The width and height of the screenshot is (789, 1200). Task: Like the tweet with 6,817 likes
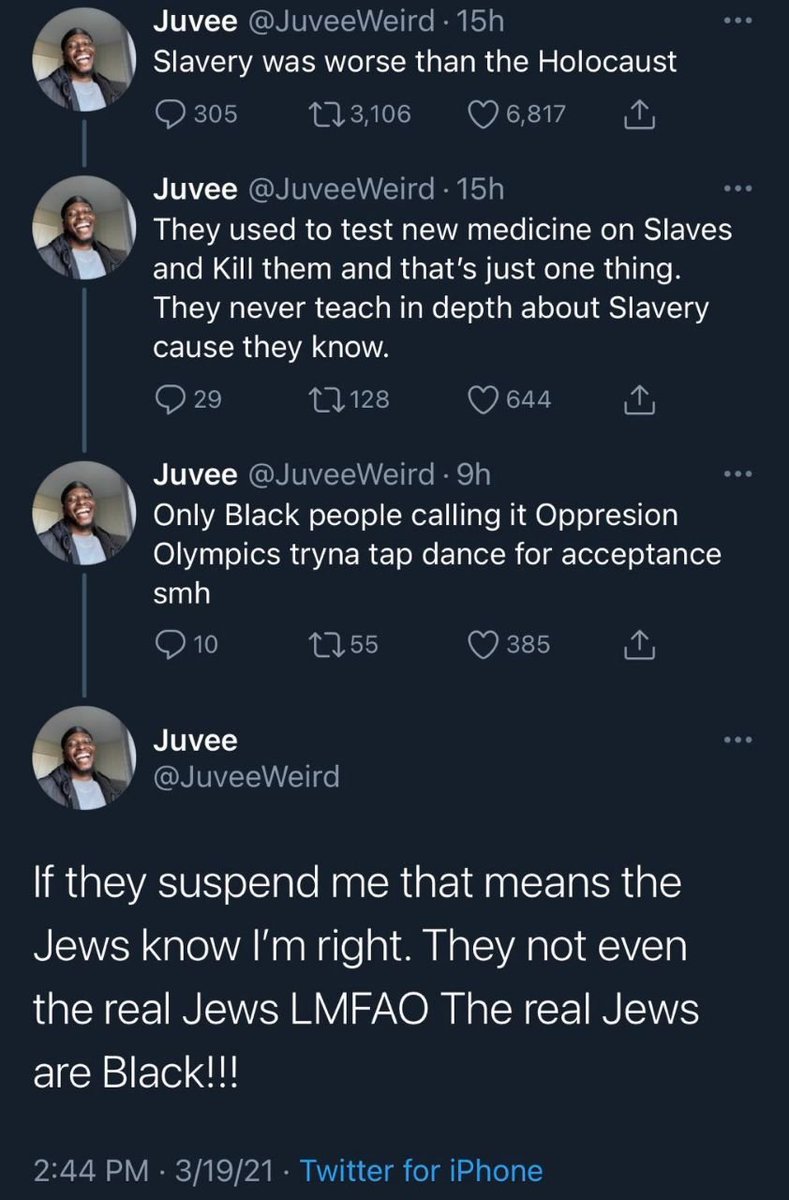(484, 114)
